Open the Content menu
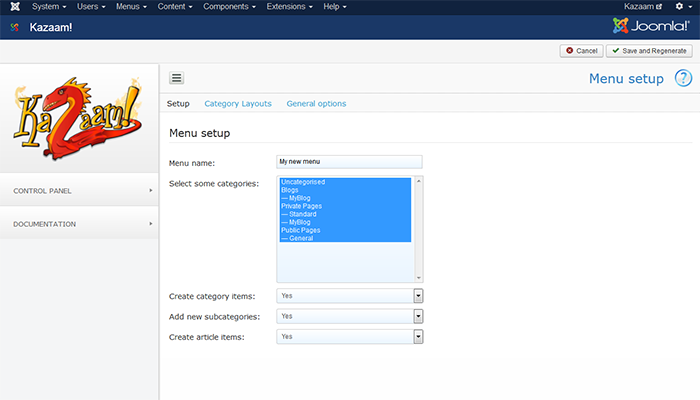700x400 pixels. coord(175,6)
